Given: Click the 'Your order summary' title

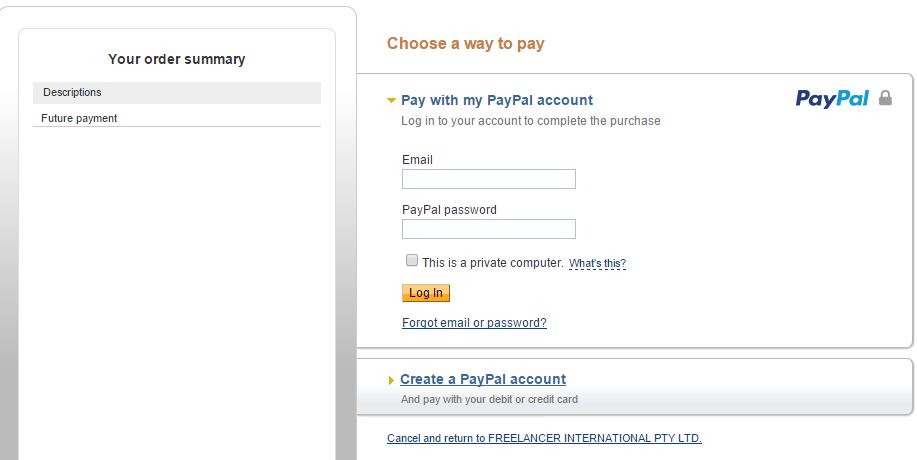Looking at the screenshot, I should coord(176,59).
